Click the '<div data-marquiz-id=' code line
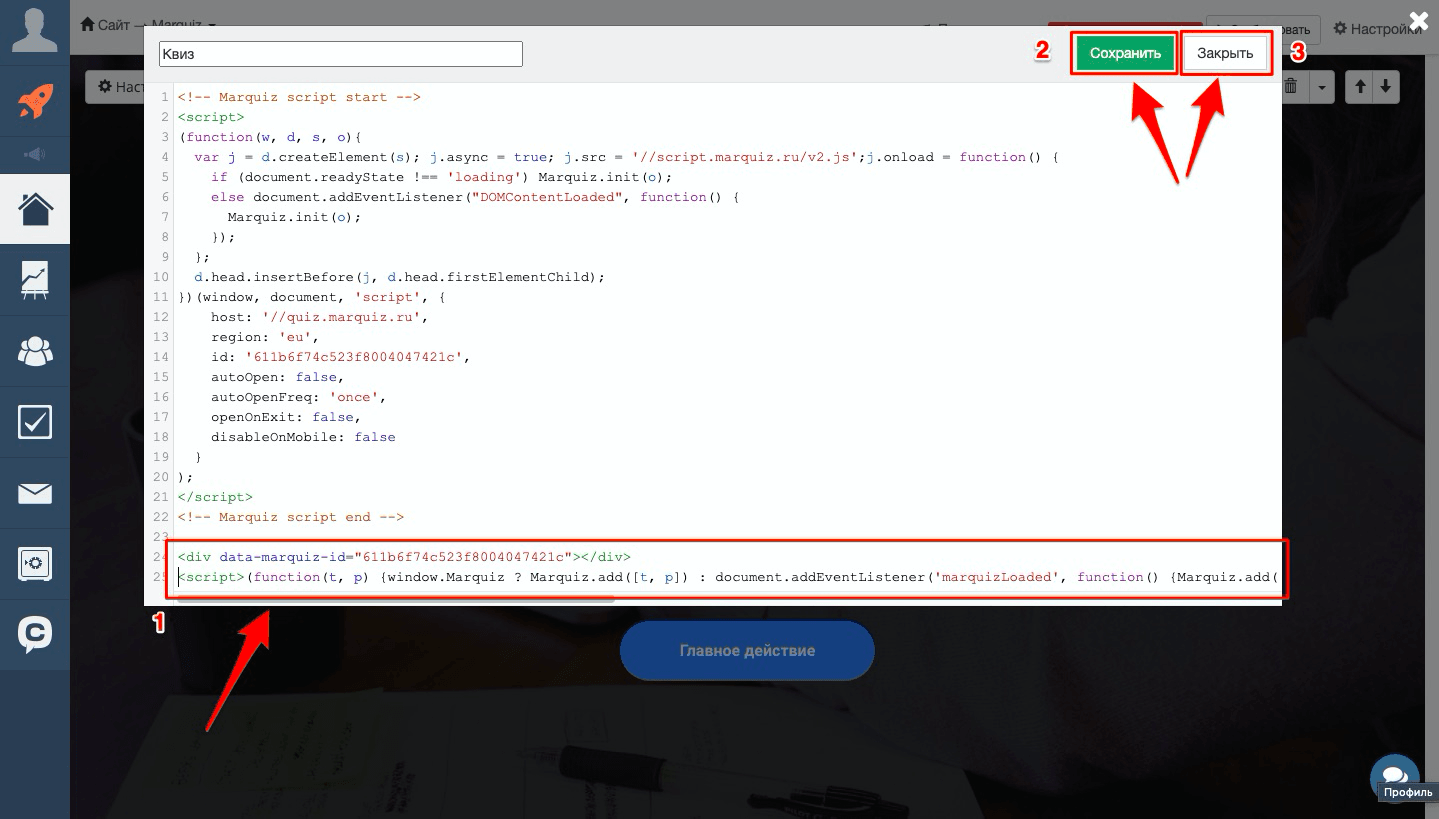The width and height of the screenshot is (1439, 819). click(404, 557)
